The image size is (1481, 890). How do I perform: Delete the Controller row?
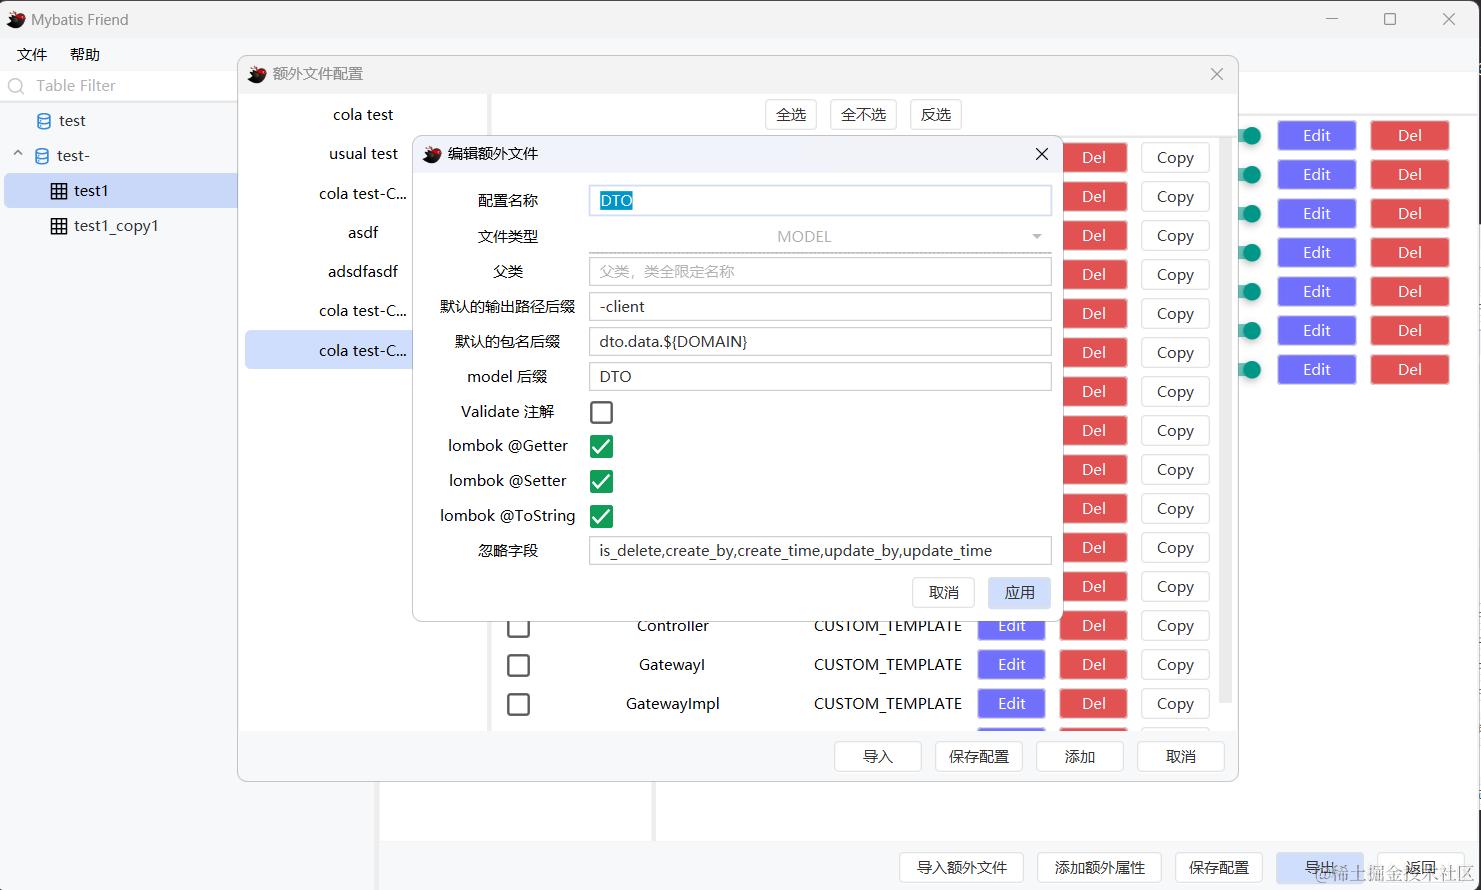pyautogui.click(x=1094, y=626)
